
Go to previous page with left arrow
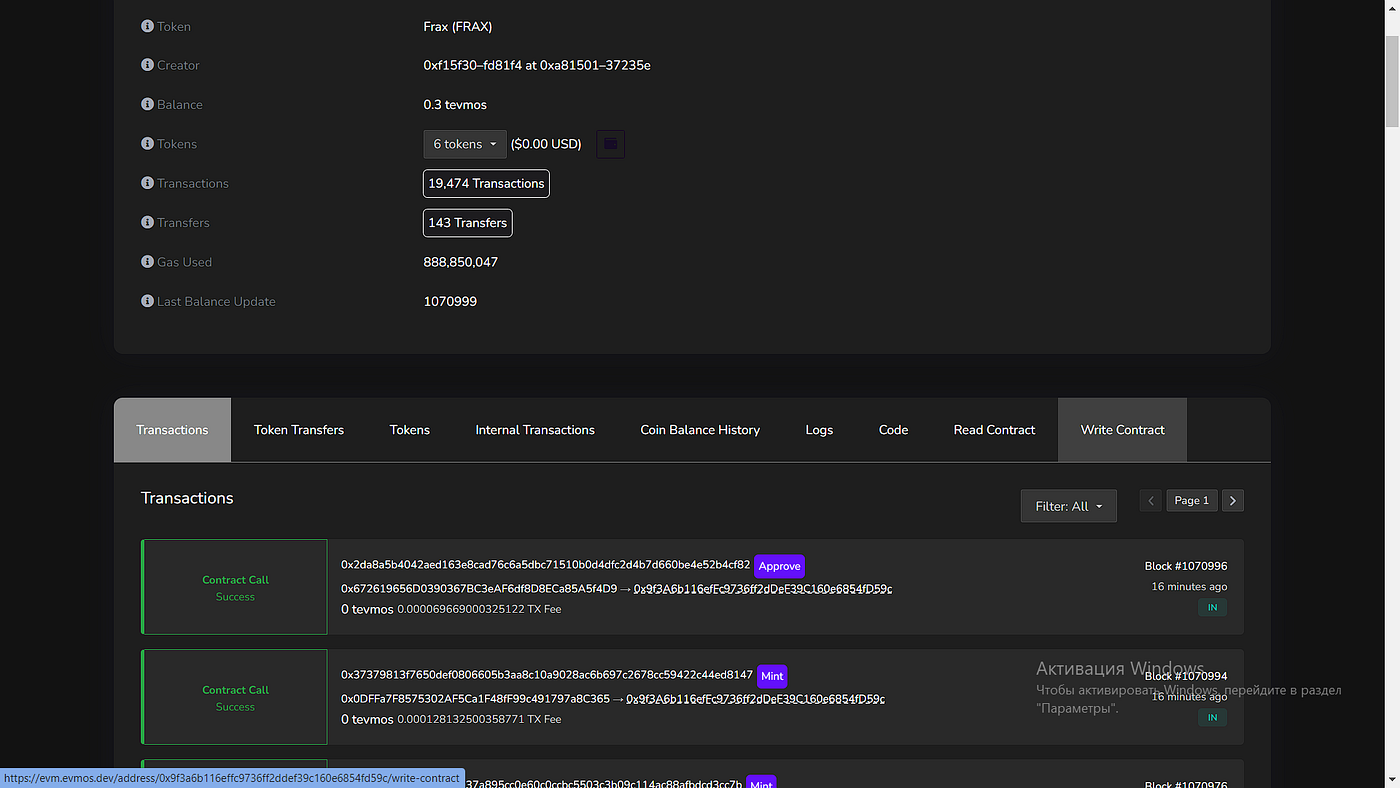coord(1151,500)
